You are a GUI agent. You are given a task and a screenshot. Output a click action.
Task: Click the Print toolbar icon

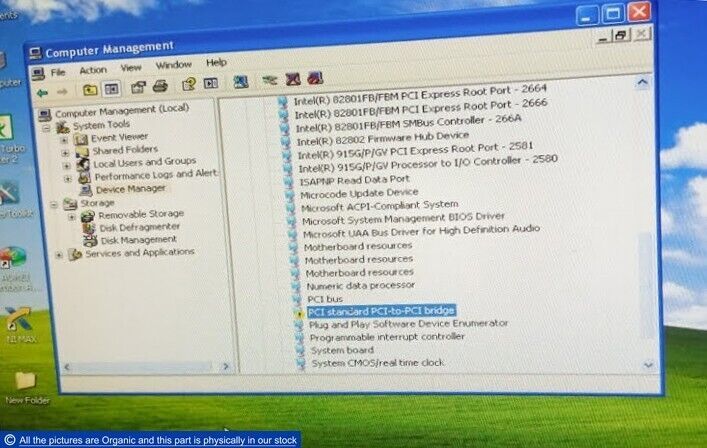point(160,86)
